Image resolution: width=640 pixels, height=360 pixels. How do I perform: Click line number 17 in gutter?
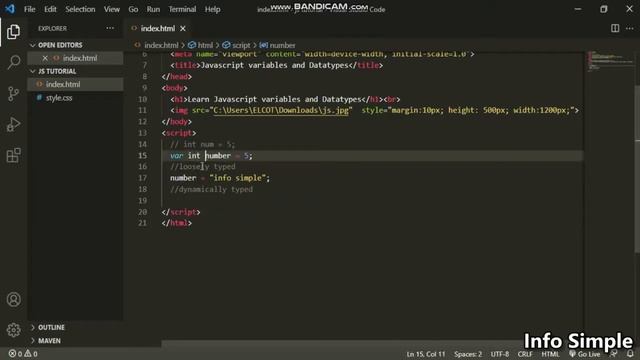point(142,178)
